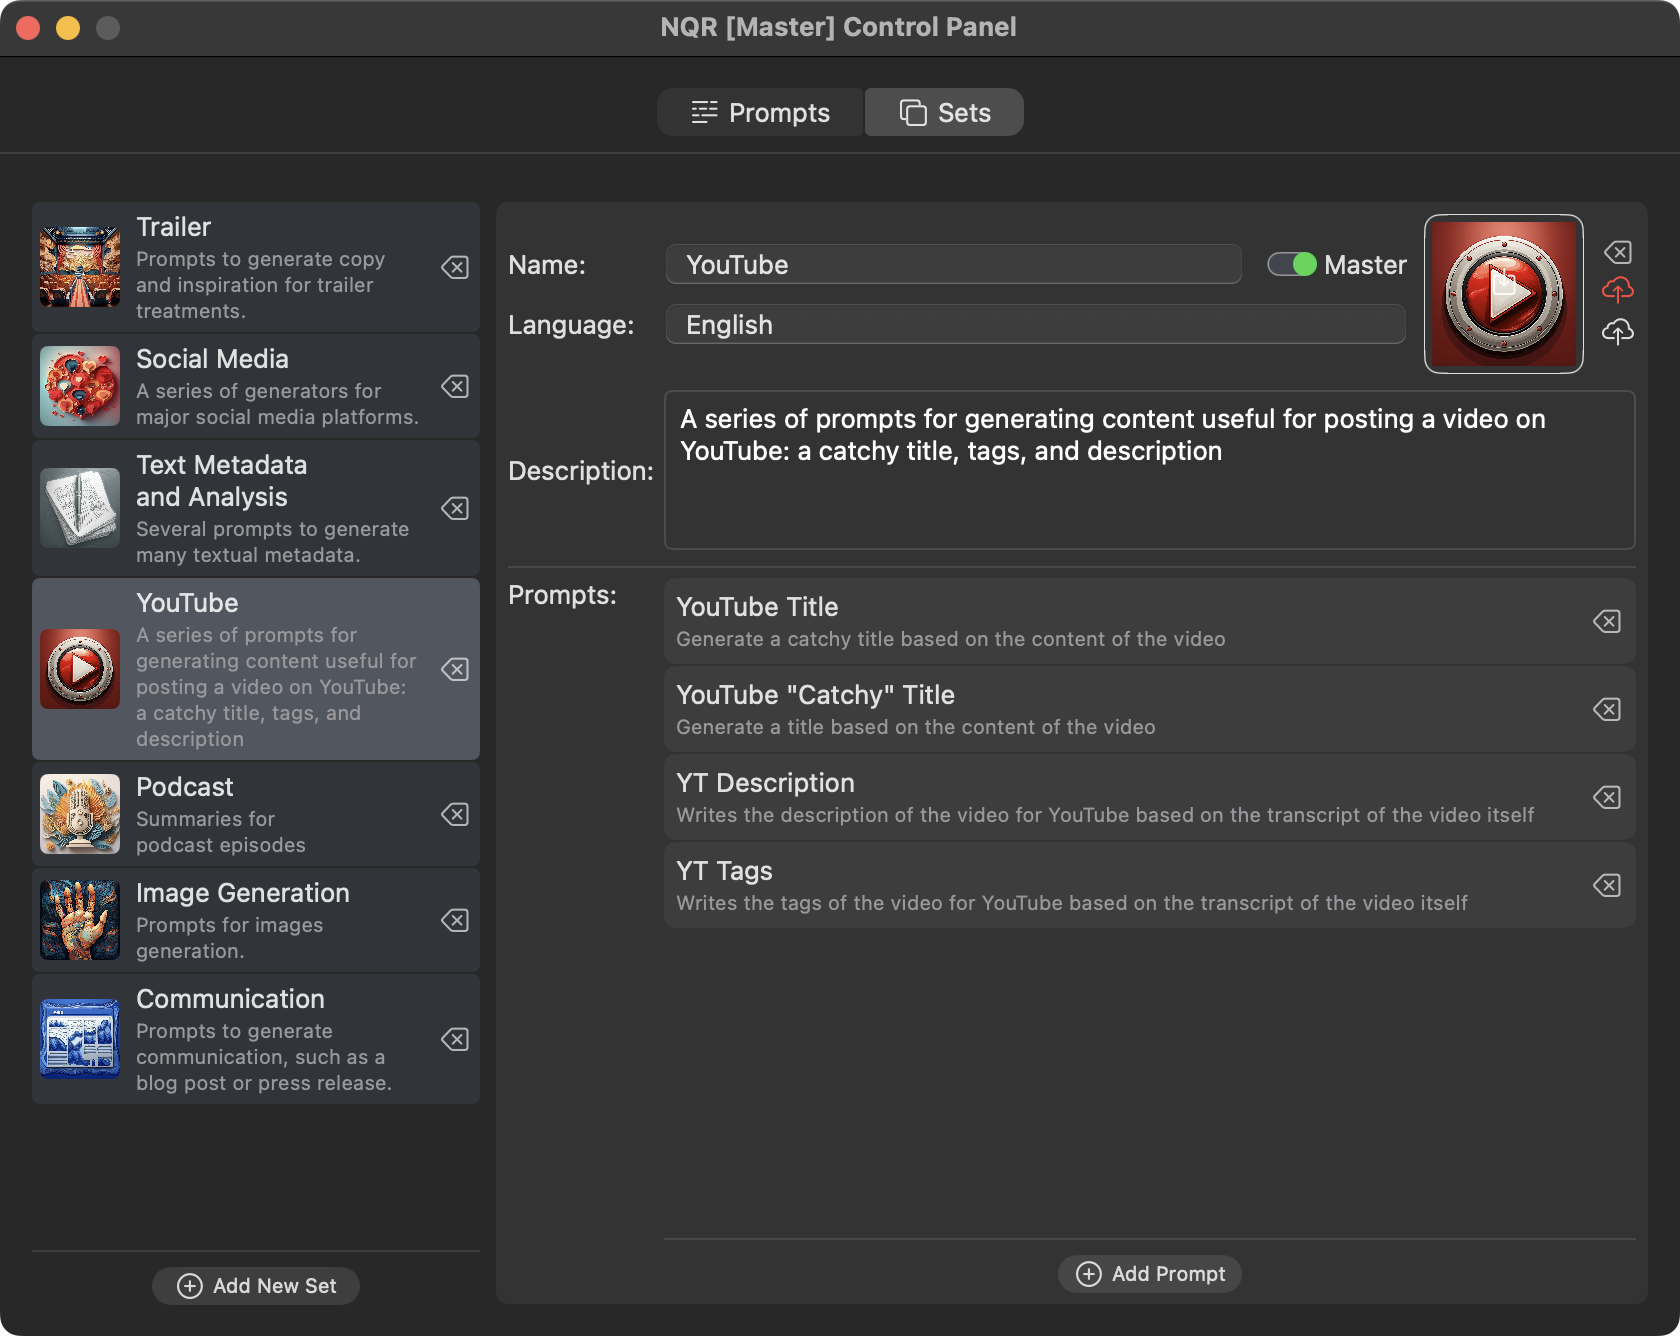Edit the Description text area
This screenshot has height=1336, width=1680.
[x=1149, y=470]
